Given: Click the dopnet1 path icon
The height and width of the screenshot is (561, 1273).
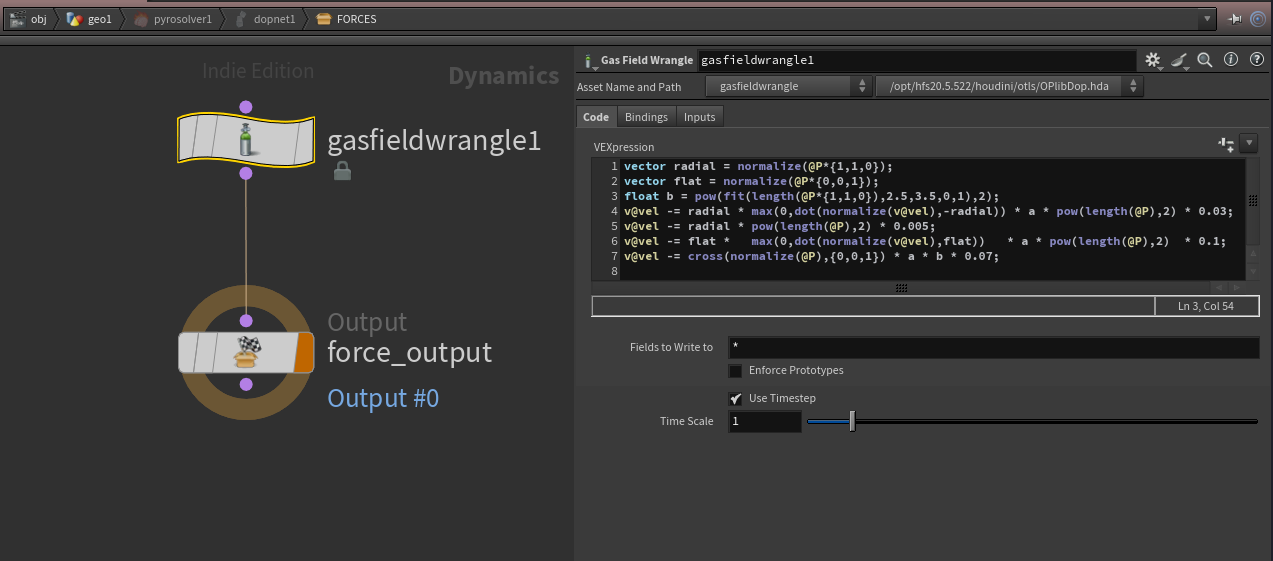Looking at the screenshot, I should tap(241, 19).
